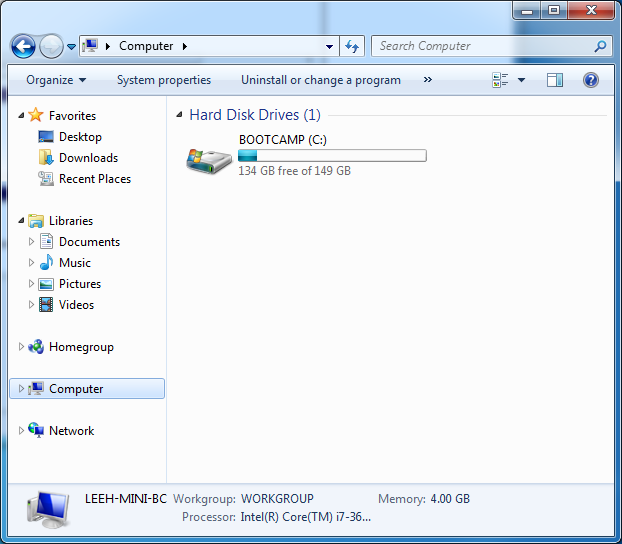The height and width of the screenshot is (544, 622).
Task: Open the Music library
Action: [x=75, y=263]
